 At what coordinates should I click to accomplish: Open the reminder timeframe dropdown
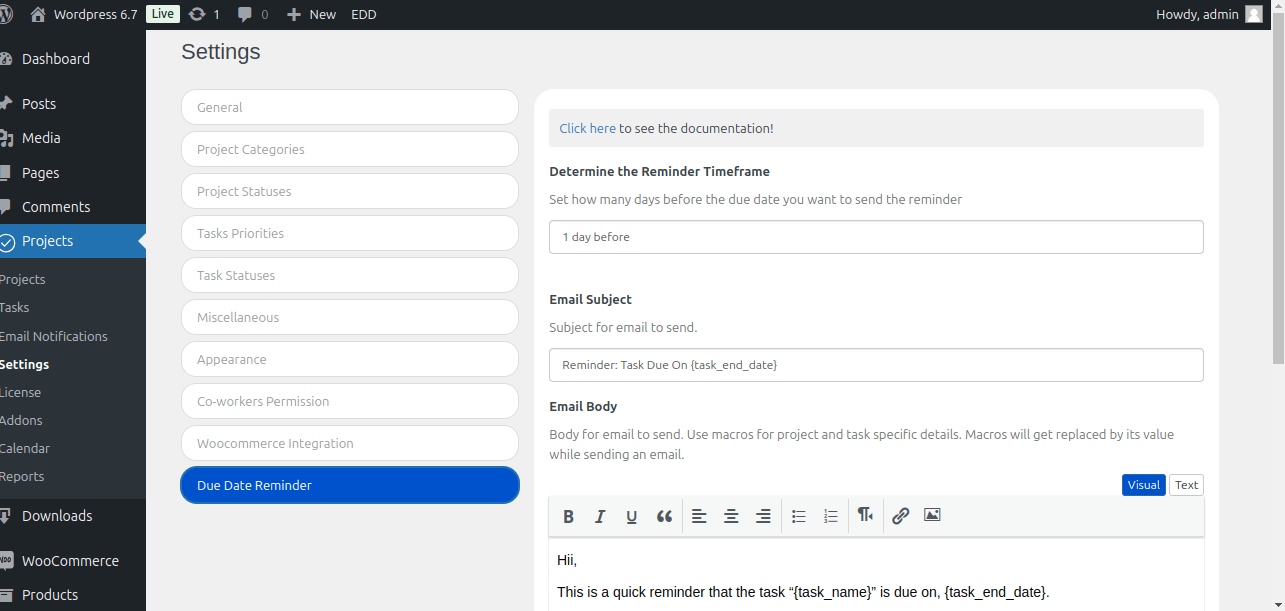pos(876,237)
